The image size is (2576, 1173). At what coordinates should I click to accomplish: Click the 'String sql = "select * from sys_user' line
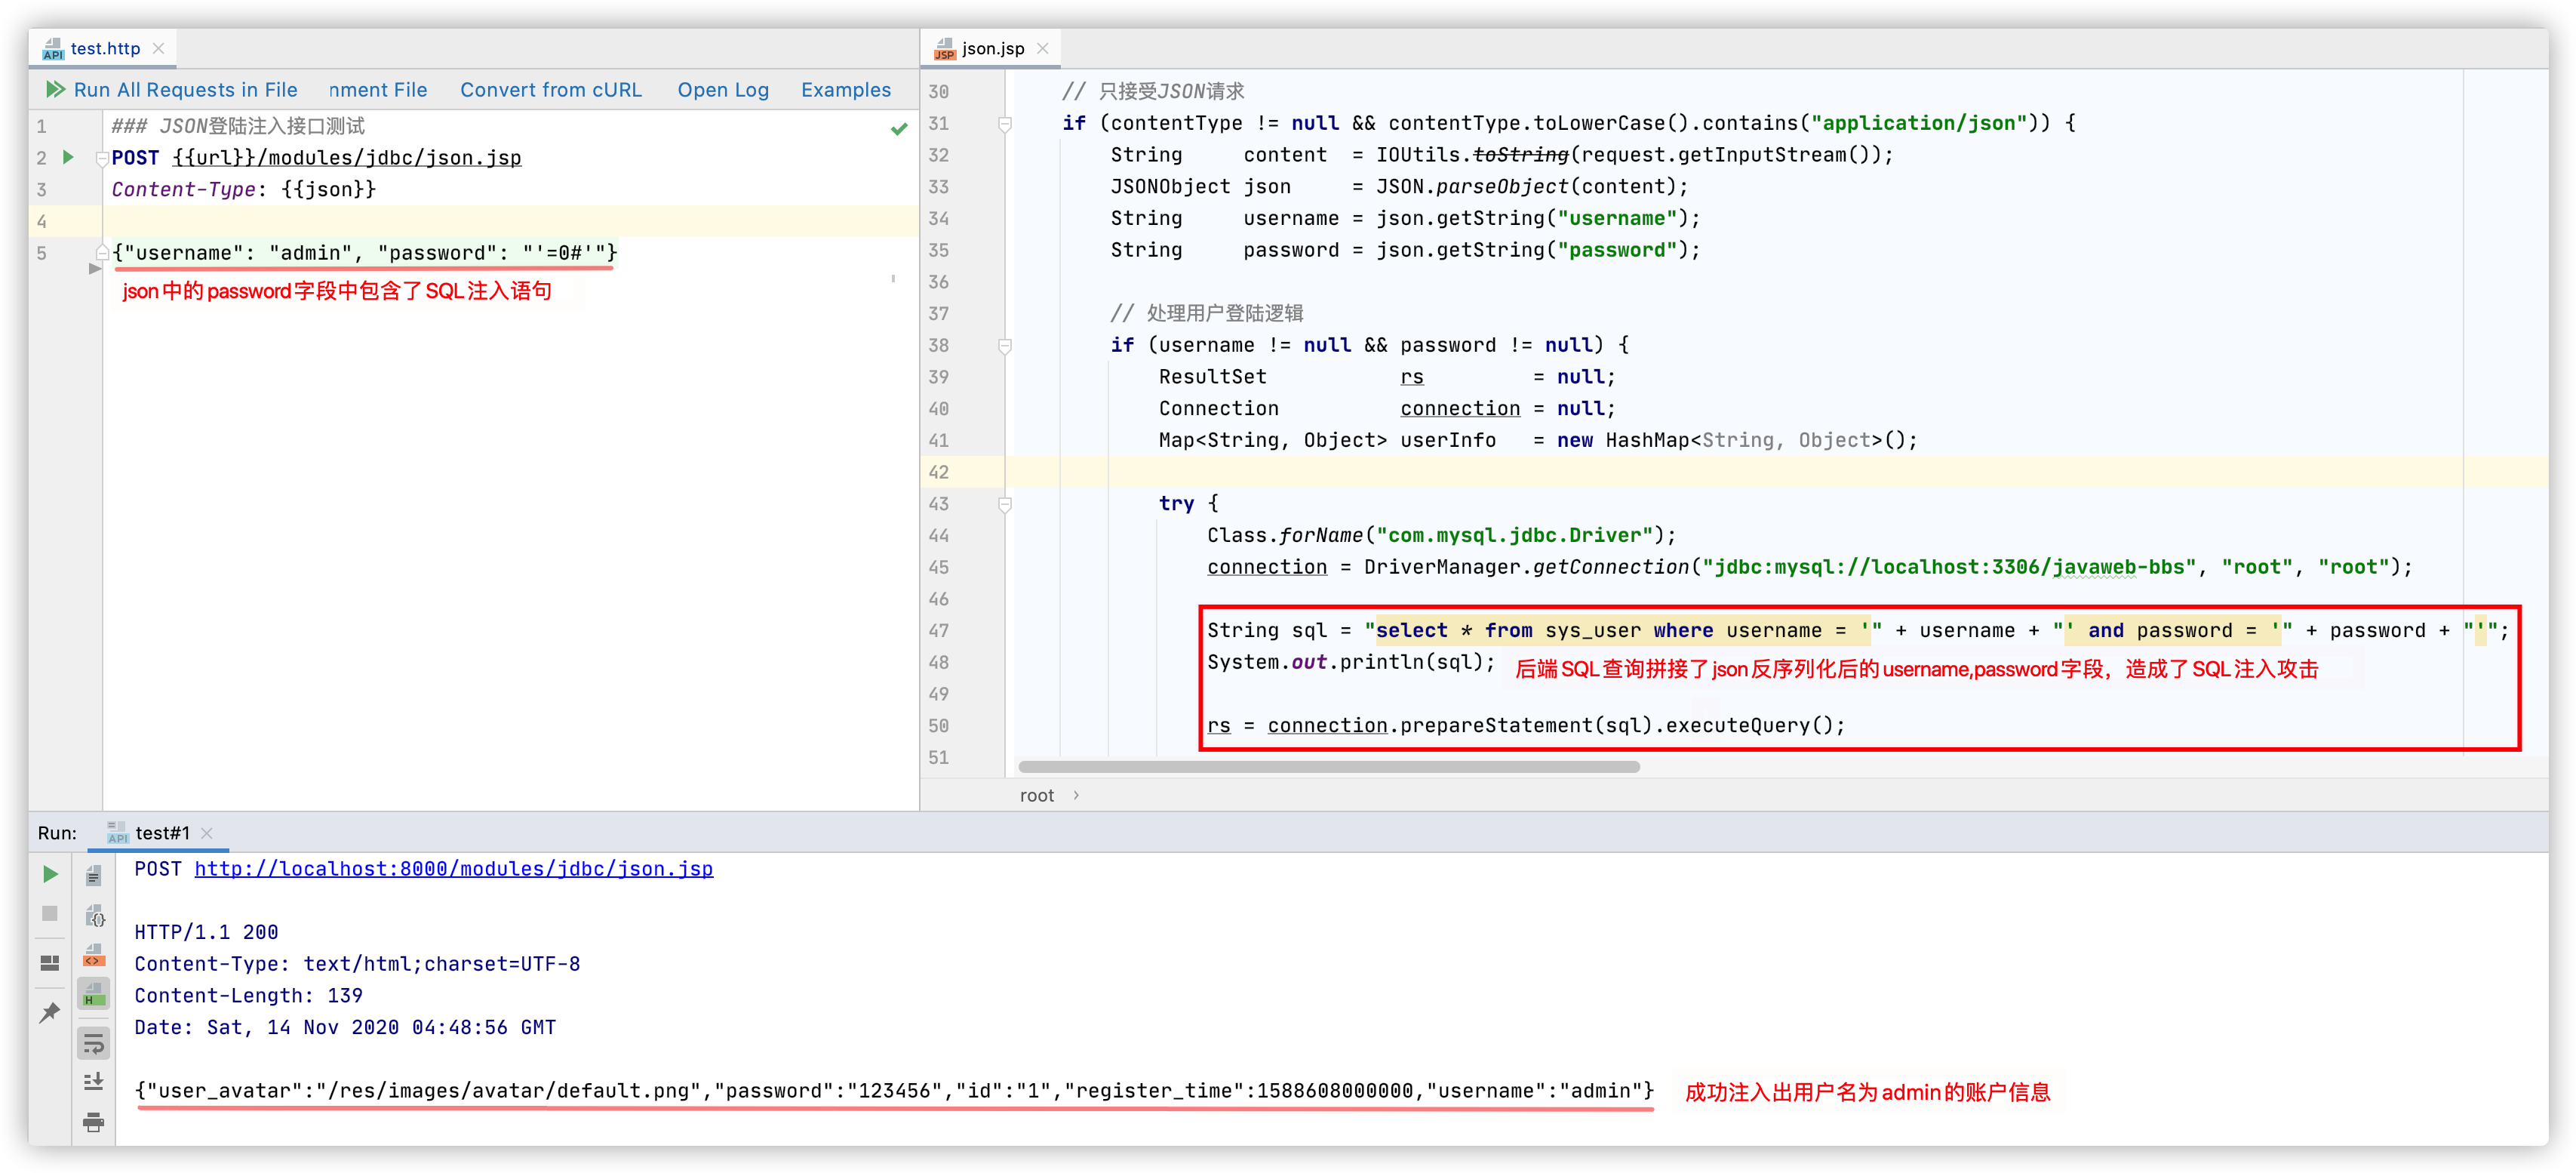pos(1857,631)
